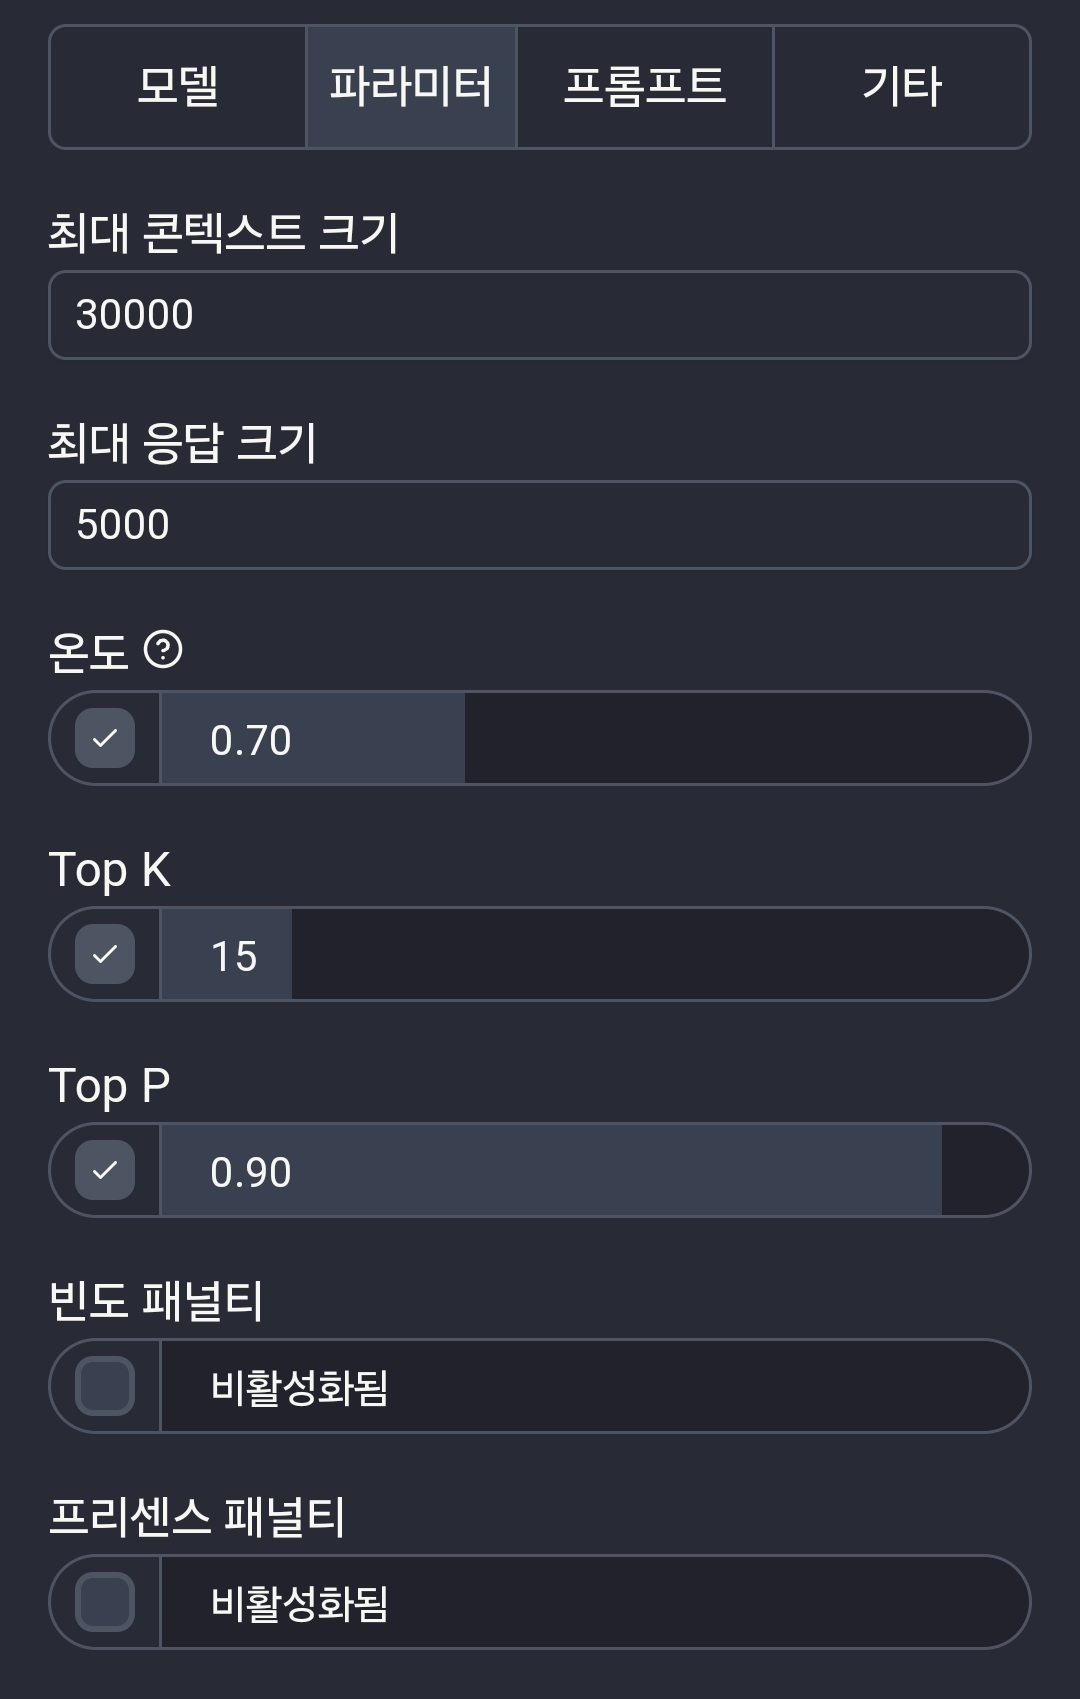Image resolution: width=1080 pixels, height=1699 pixels.
Task: Uncheck the Top K checkbox
Action: 105,954
